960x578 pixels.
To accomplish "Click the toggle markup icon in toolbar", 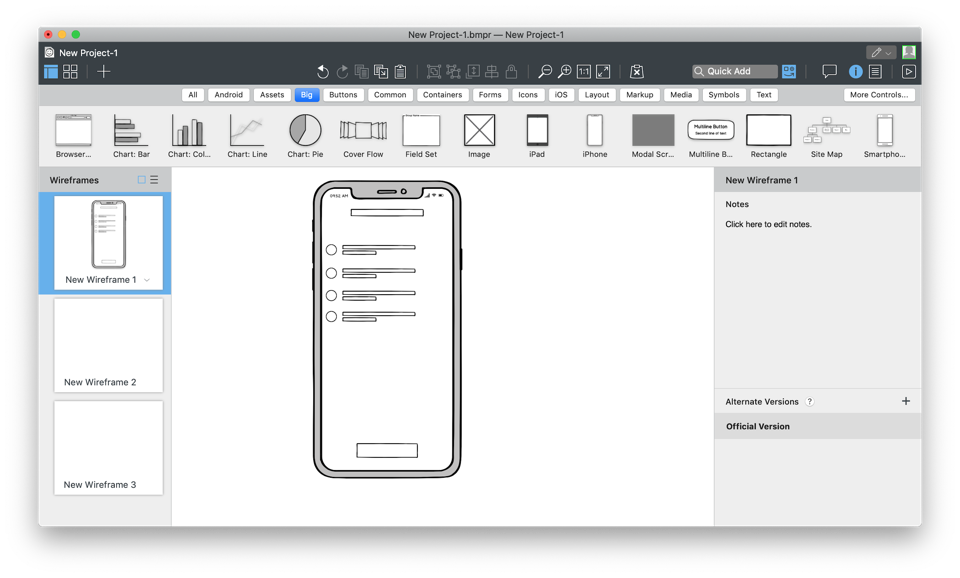I will click(636, 72).
